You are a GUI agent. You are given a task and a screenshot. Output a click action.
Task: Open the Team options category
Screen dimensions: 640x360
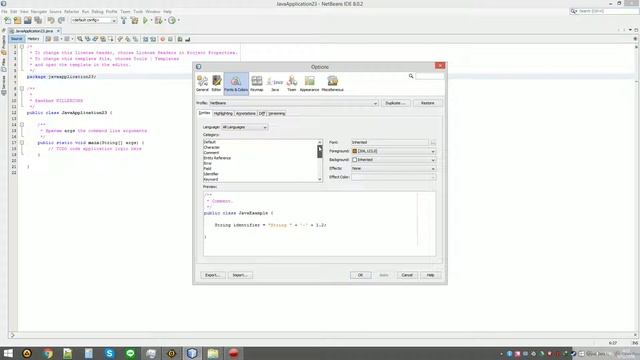[x=291, y=83]
